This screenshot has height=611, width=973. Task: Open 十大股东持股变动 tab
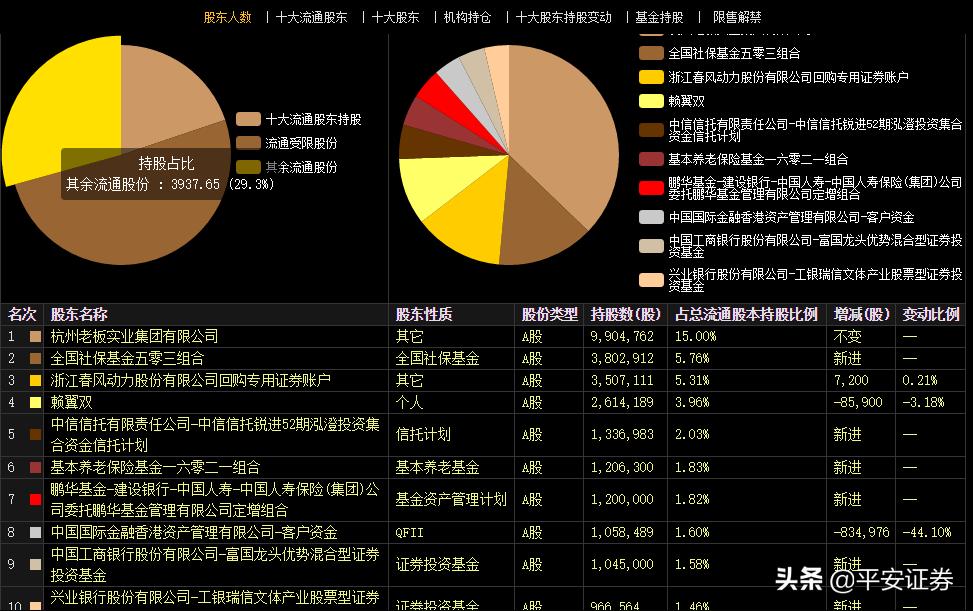click(x=563, y=17)
